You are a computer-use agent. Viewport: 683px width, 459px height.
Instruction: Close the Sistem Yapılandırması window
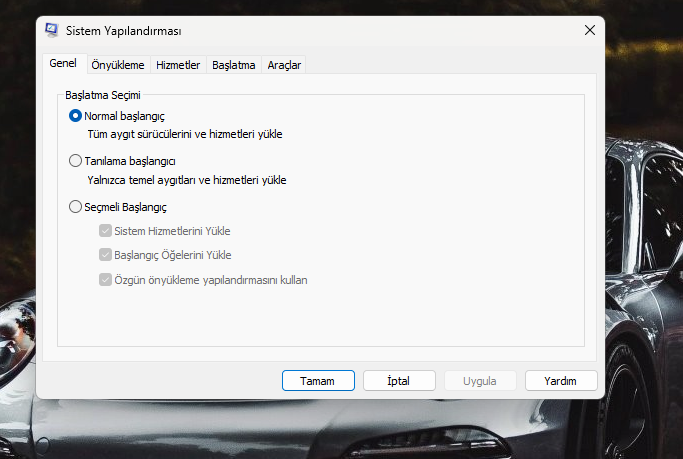tap(590, 30)
